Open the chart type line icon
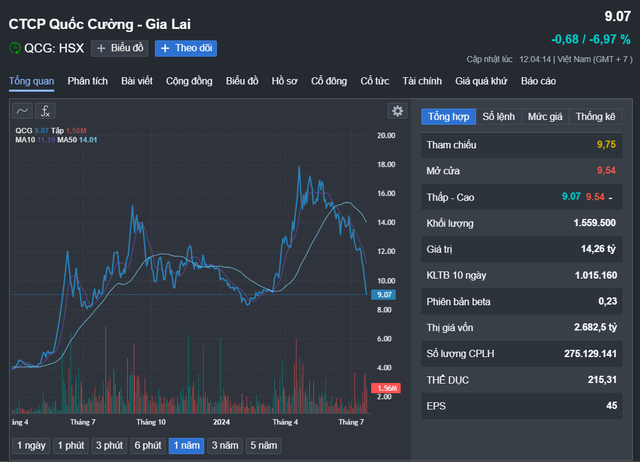This screenshot has width=640, height=462. click(23, 111)
